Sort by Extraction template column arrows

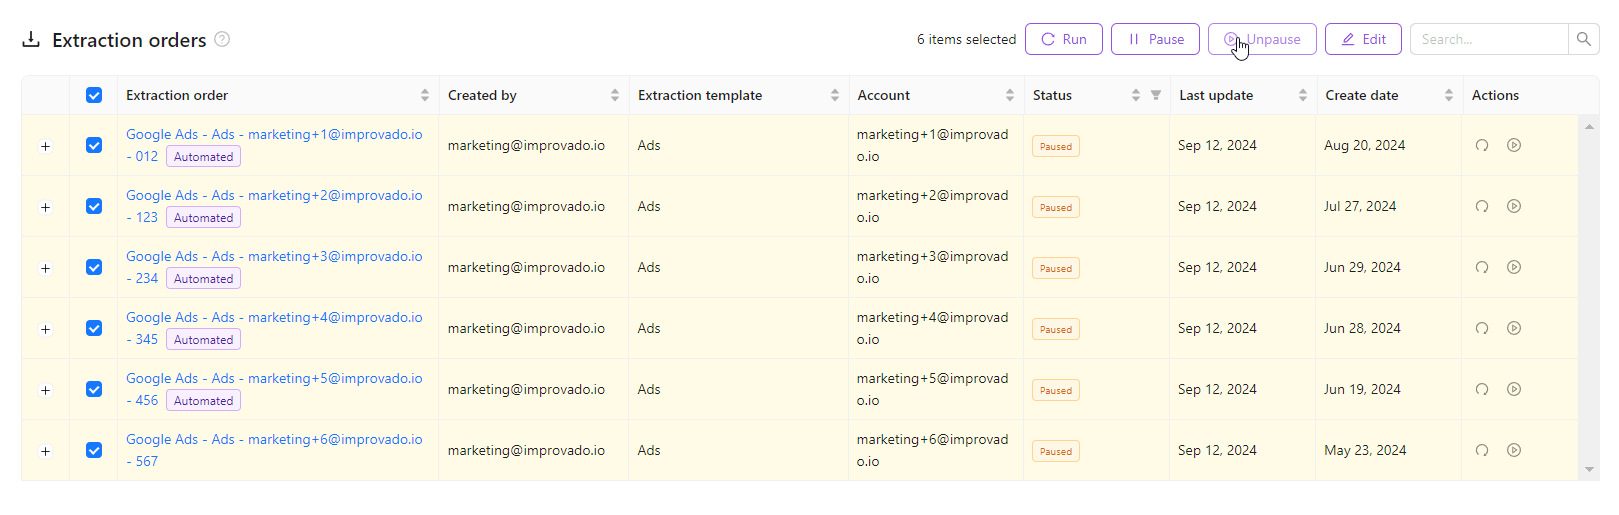pyautogui.click(x=835, y=95)
